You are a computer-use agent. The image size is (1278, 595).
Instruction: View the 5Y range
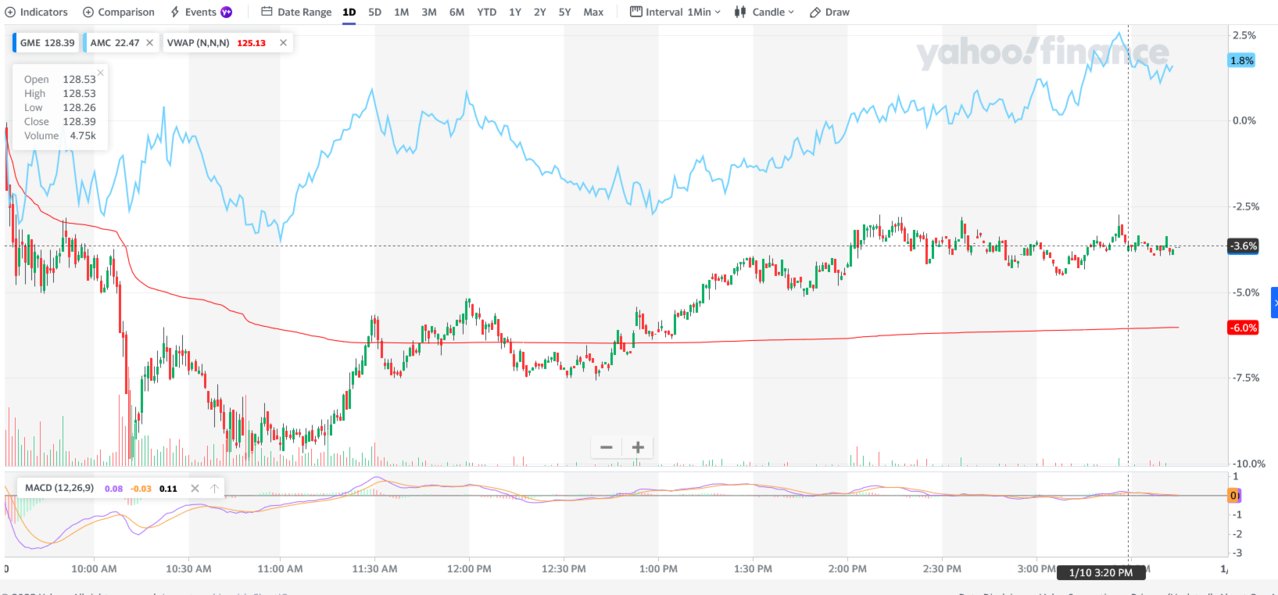point(565,12)
